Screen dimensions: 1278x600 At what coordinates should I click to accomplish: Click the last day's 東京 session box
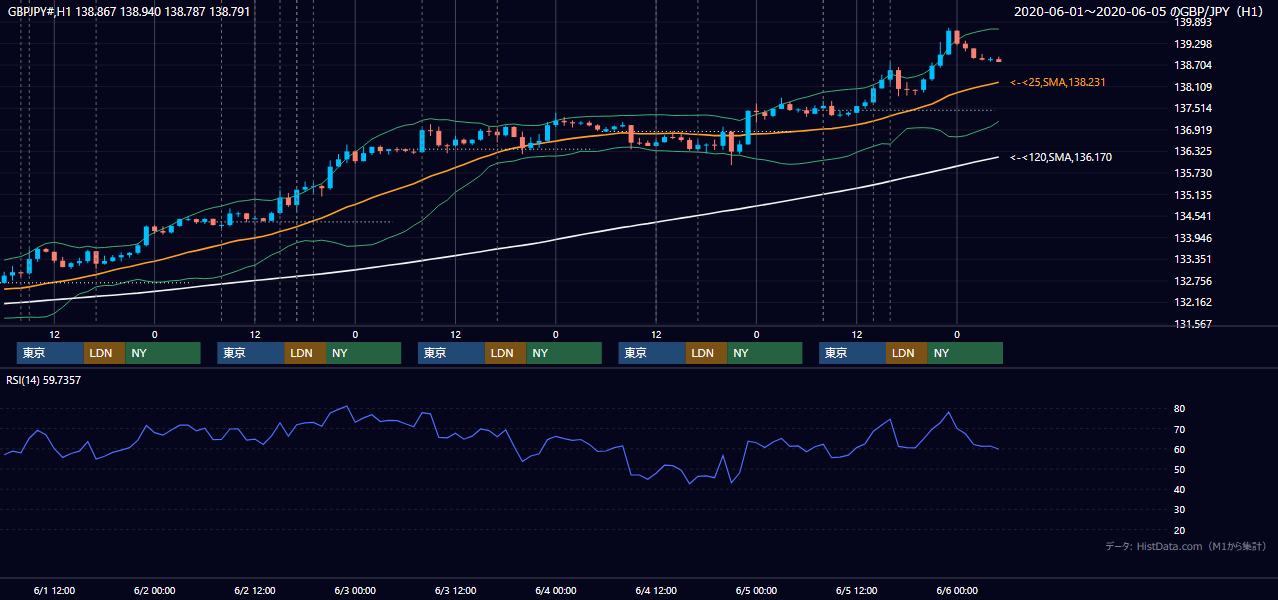[852, 353]
